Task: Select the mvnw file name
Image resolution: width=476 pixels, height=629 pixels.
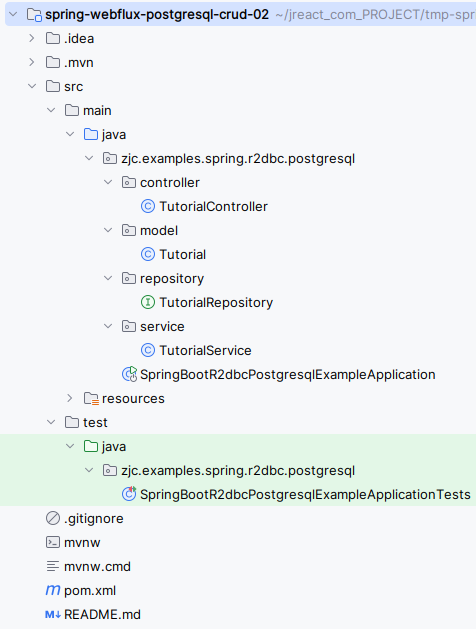Action: pos(82,542)
